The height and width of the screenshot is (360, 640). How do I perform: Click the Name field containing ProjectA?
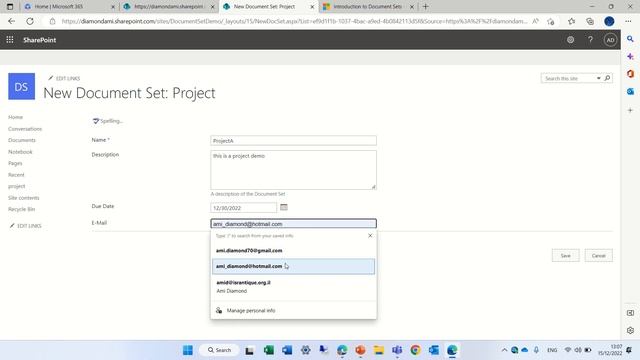pyautogui.click(x=293, y=140)
